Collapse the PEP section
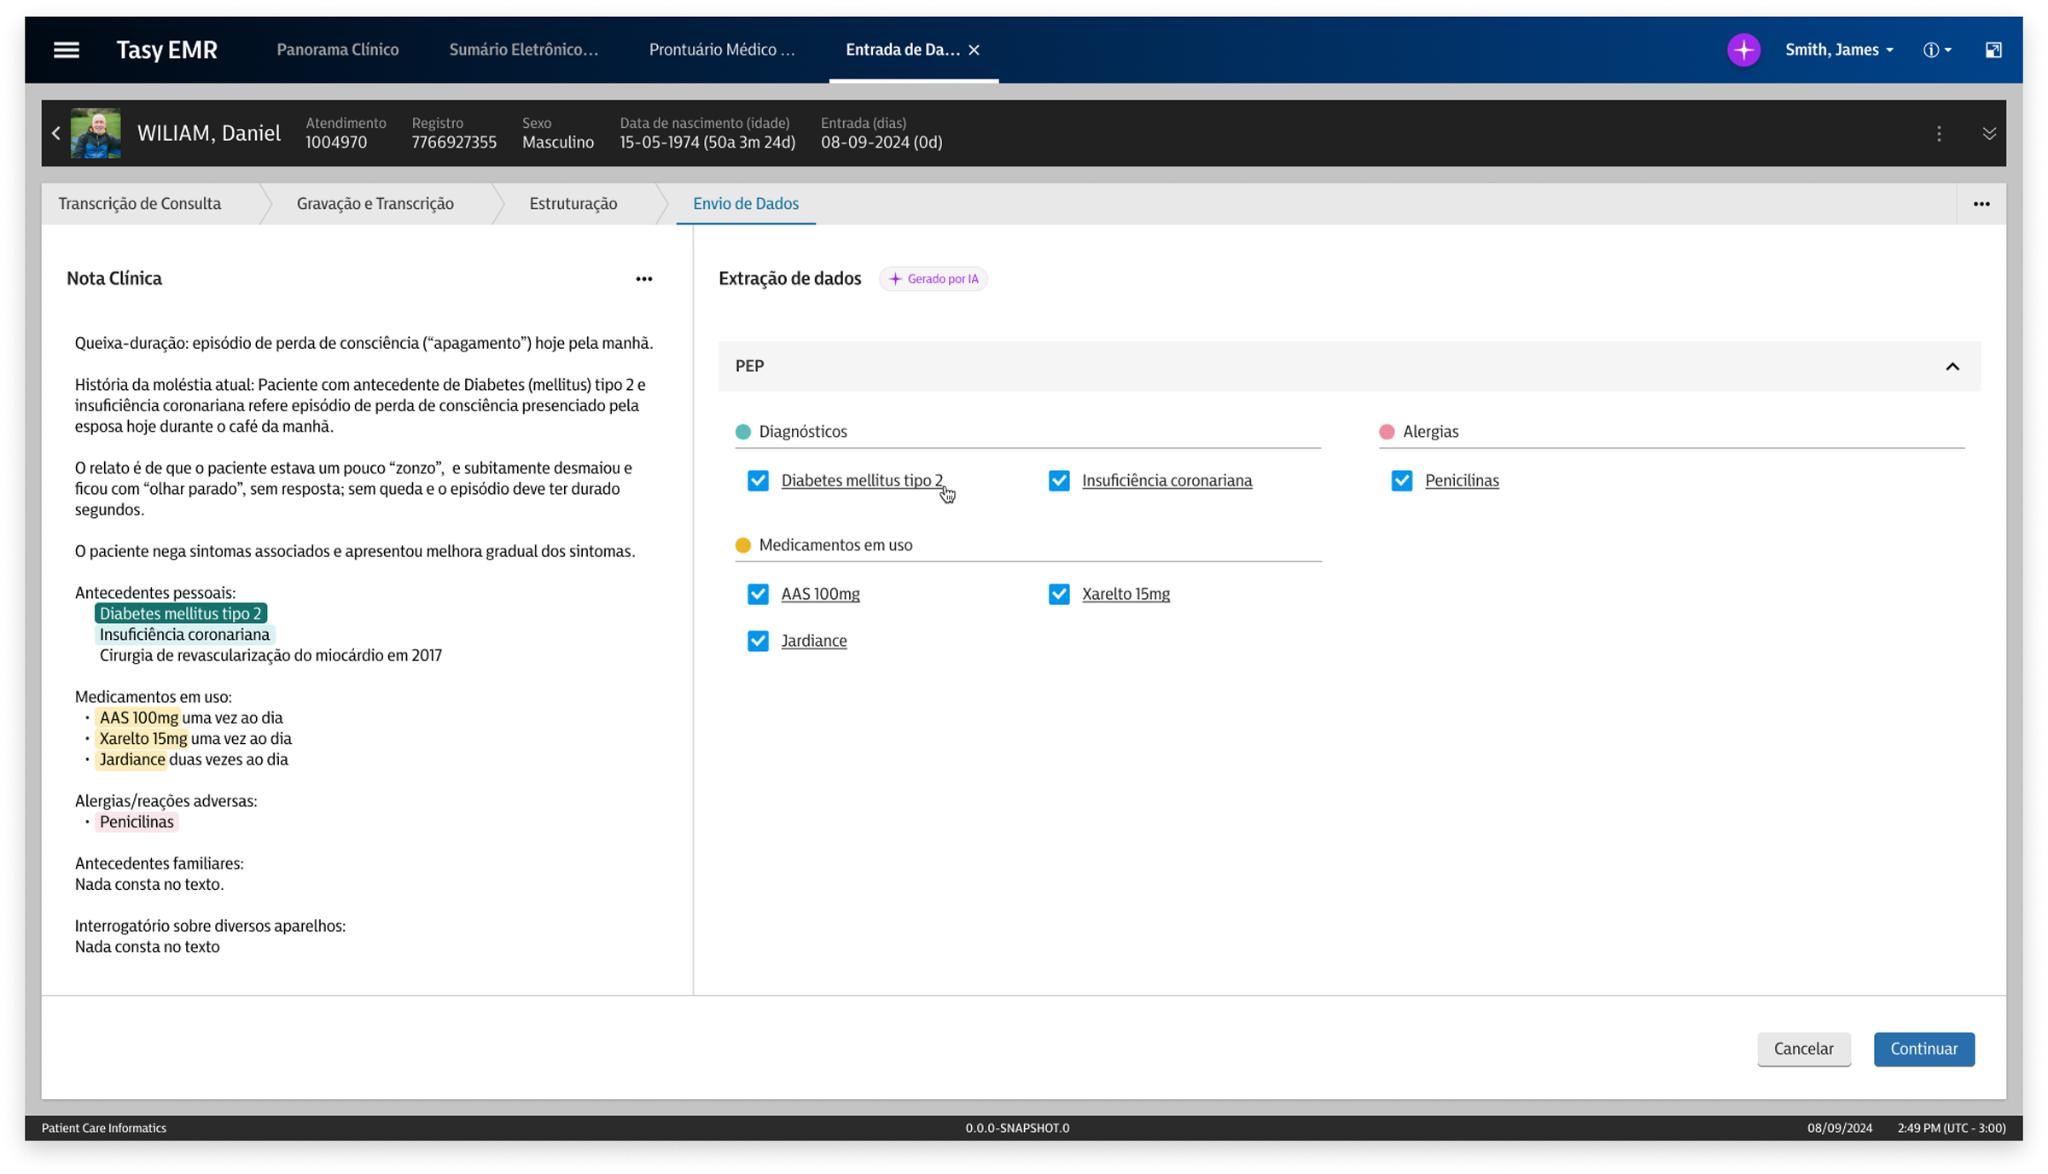The image size is (2048, 1174). point(1951,367)
